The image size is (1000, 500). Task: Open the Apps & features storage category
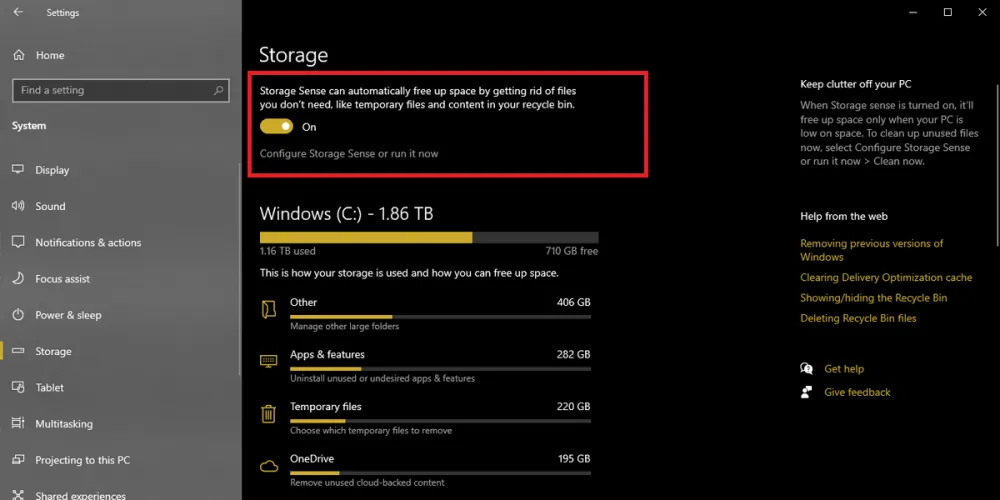pos(327,355)
